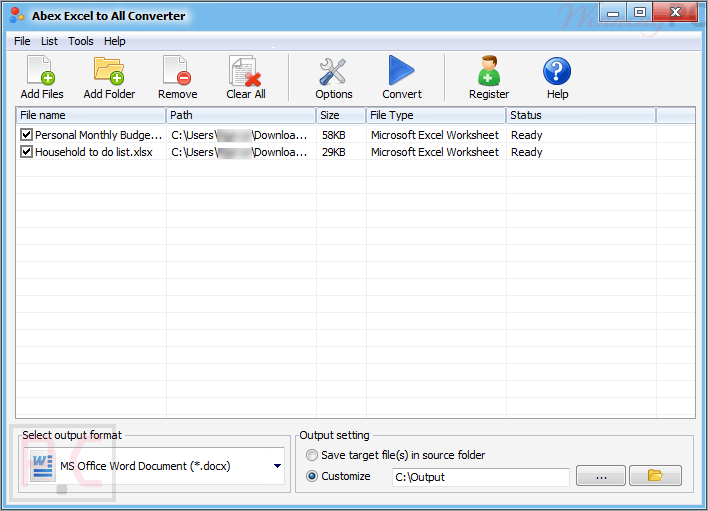
Task: Close the Abex converter window
Action: [675, 13]
